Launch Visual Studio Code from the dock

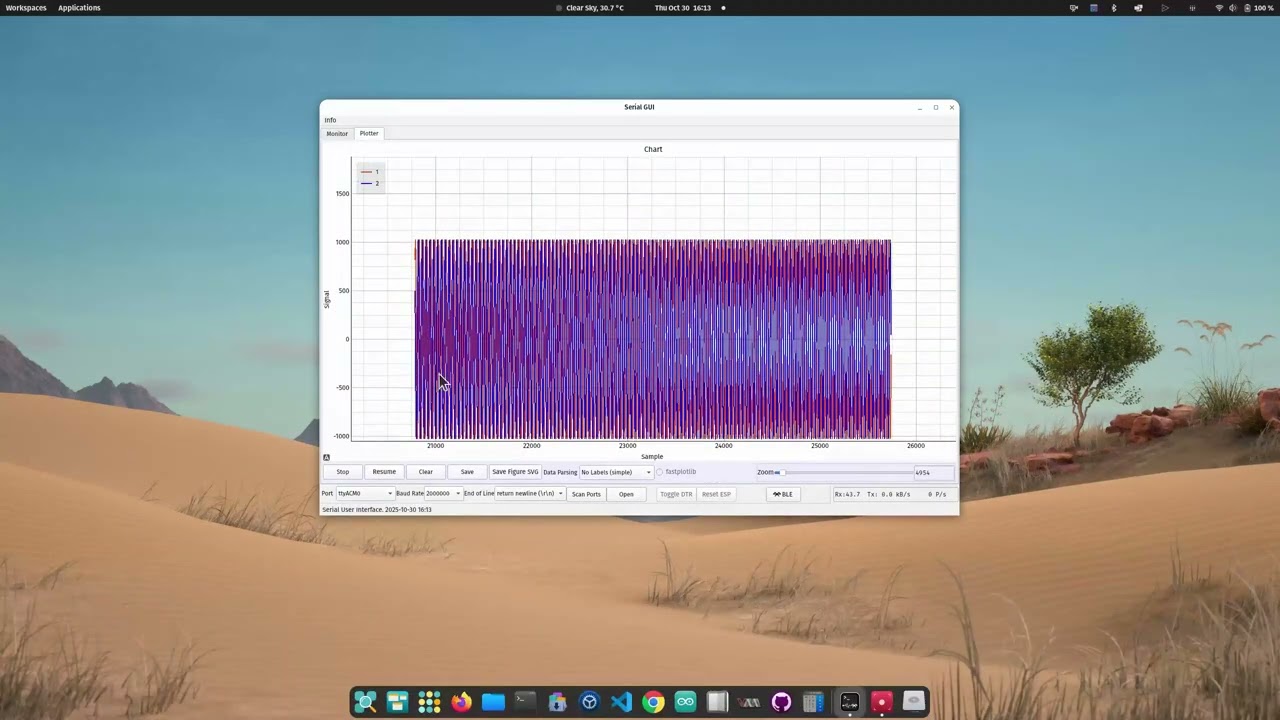click(621, 702)
